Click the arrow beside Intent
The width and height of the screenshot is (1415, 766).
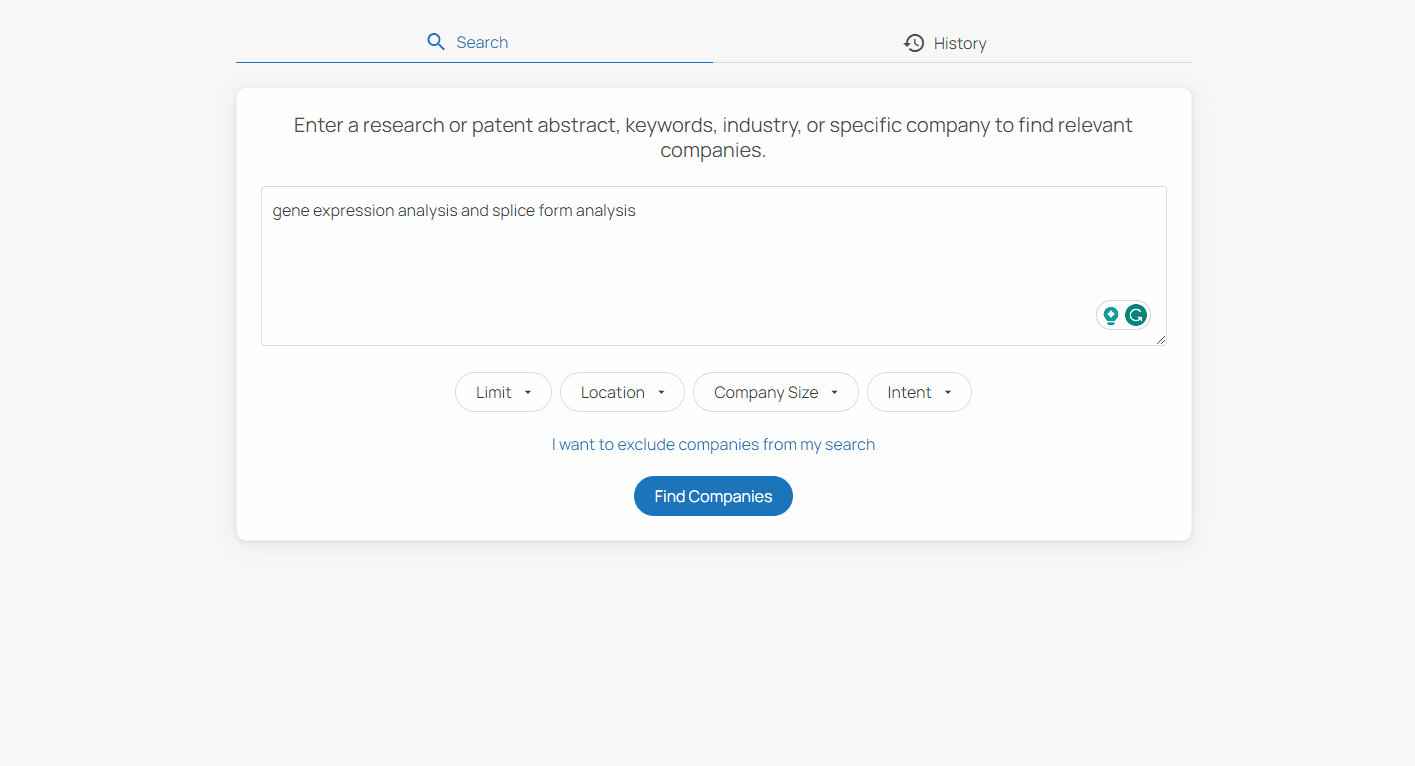[x=947, y=393]
